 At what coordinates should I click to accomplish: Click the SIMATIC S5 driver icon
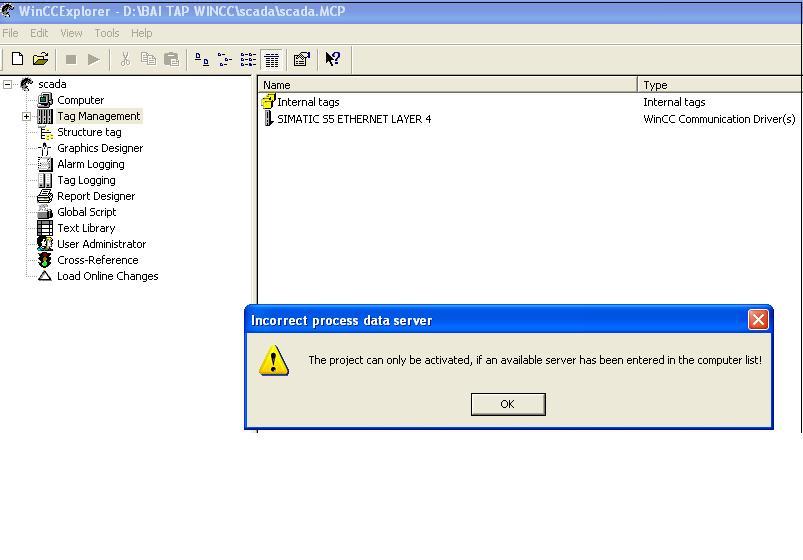[268, 119]
